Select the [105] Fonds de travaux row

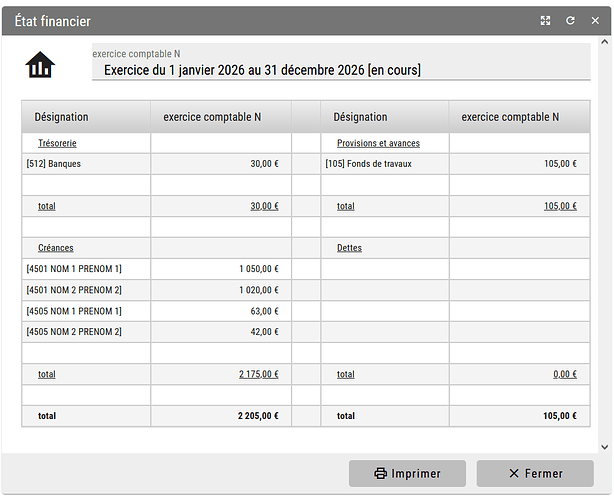pos(455,164)
